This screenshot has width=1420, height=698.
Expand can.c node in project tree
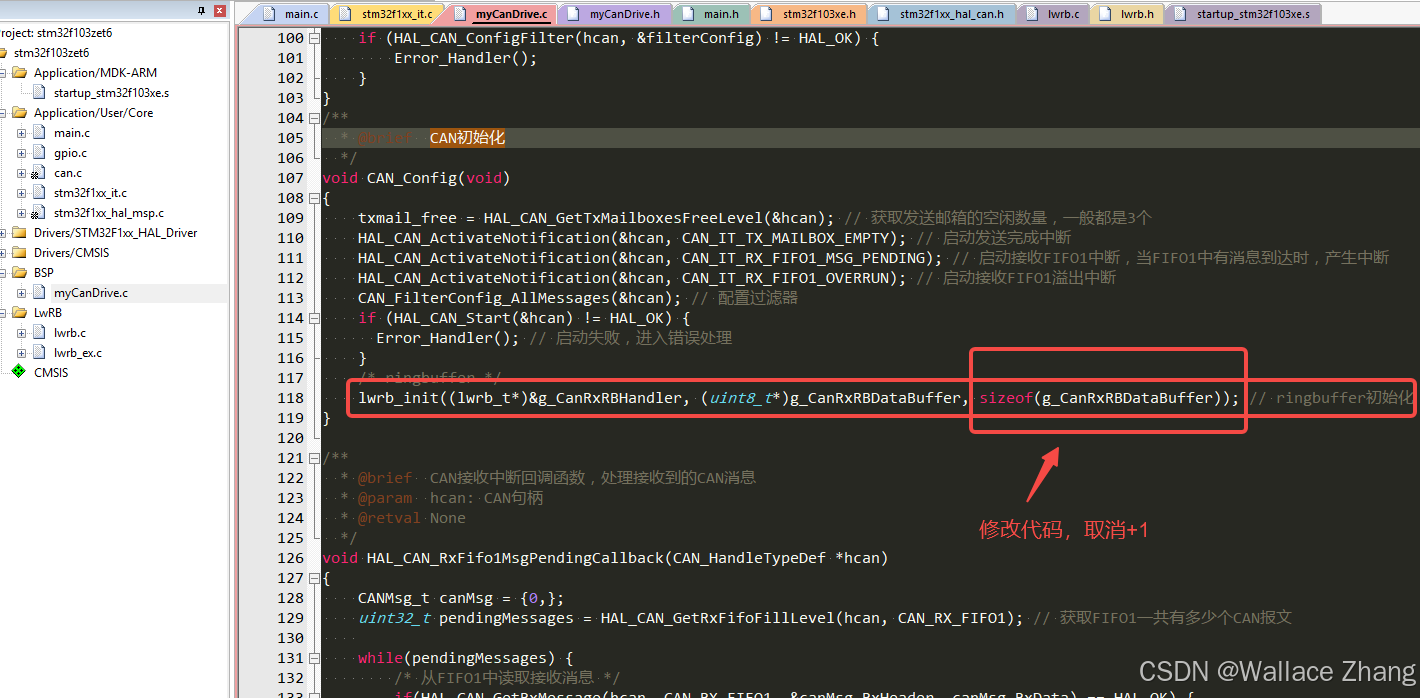tap(21, 173)
